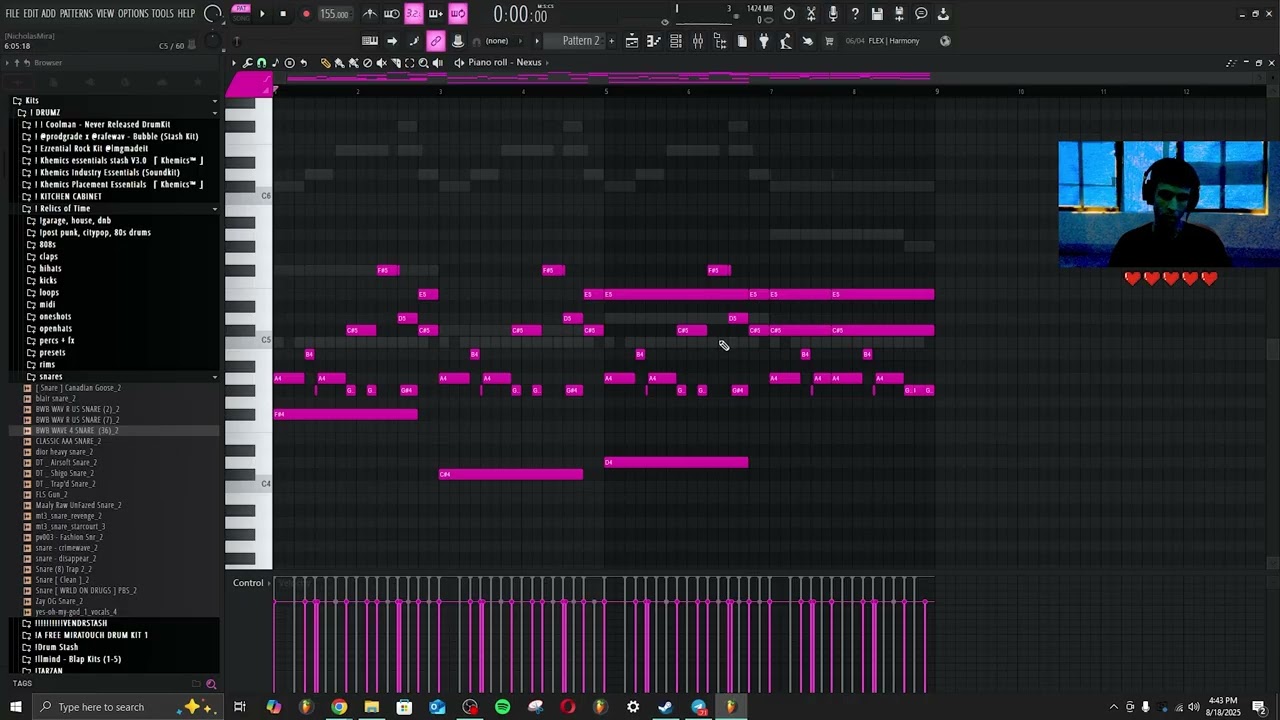Save the project with the floppy icon
Image resolution: width=1280 pixels, height=720 pixels.
tap(877, 14)
